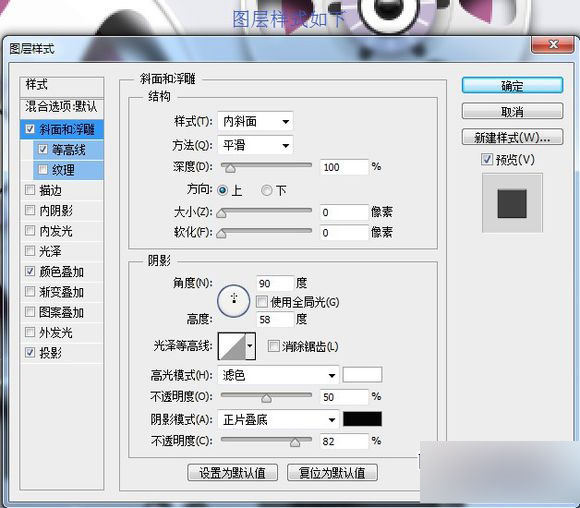Screen dimensions: 580x508
Task: Select the 斜面和浮雕 list item label
Action: (x=67, y=129)
